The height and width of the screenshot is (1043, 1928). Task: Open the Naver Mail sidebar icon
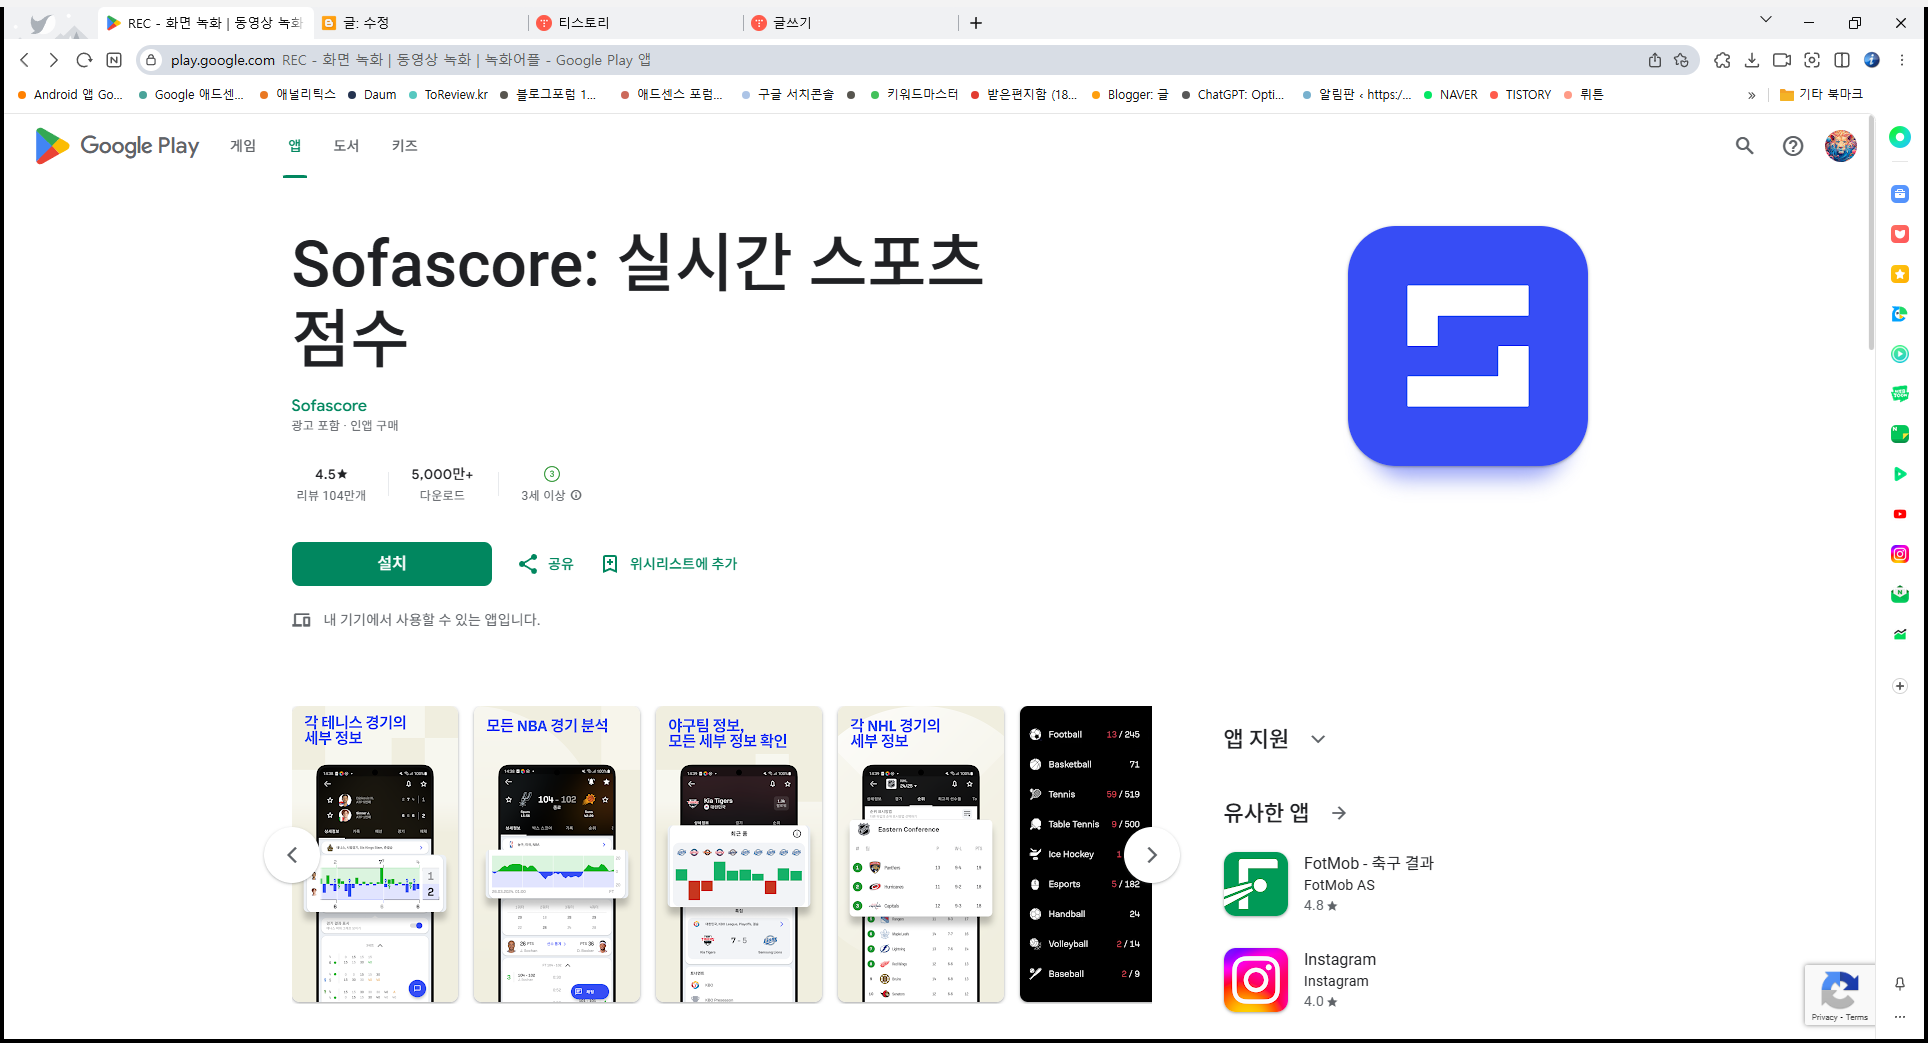(1900, 594)
